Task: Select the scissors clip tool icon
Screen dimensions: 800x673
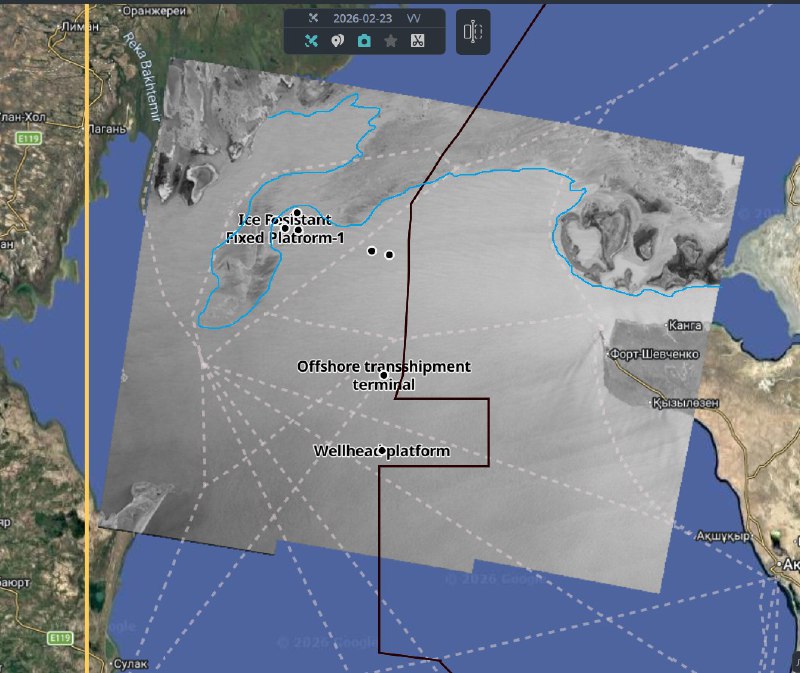Action: click(x=418, y=41)
